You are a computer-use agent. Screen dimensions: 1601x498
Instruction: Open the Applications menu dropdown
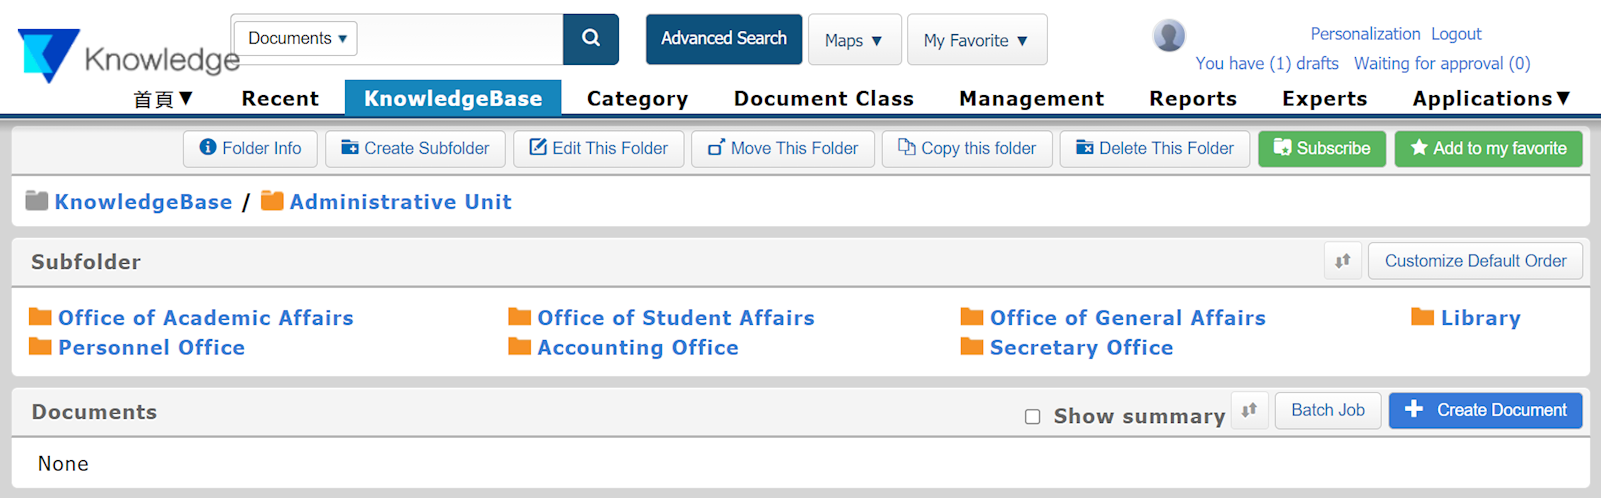point(1491,98)
